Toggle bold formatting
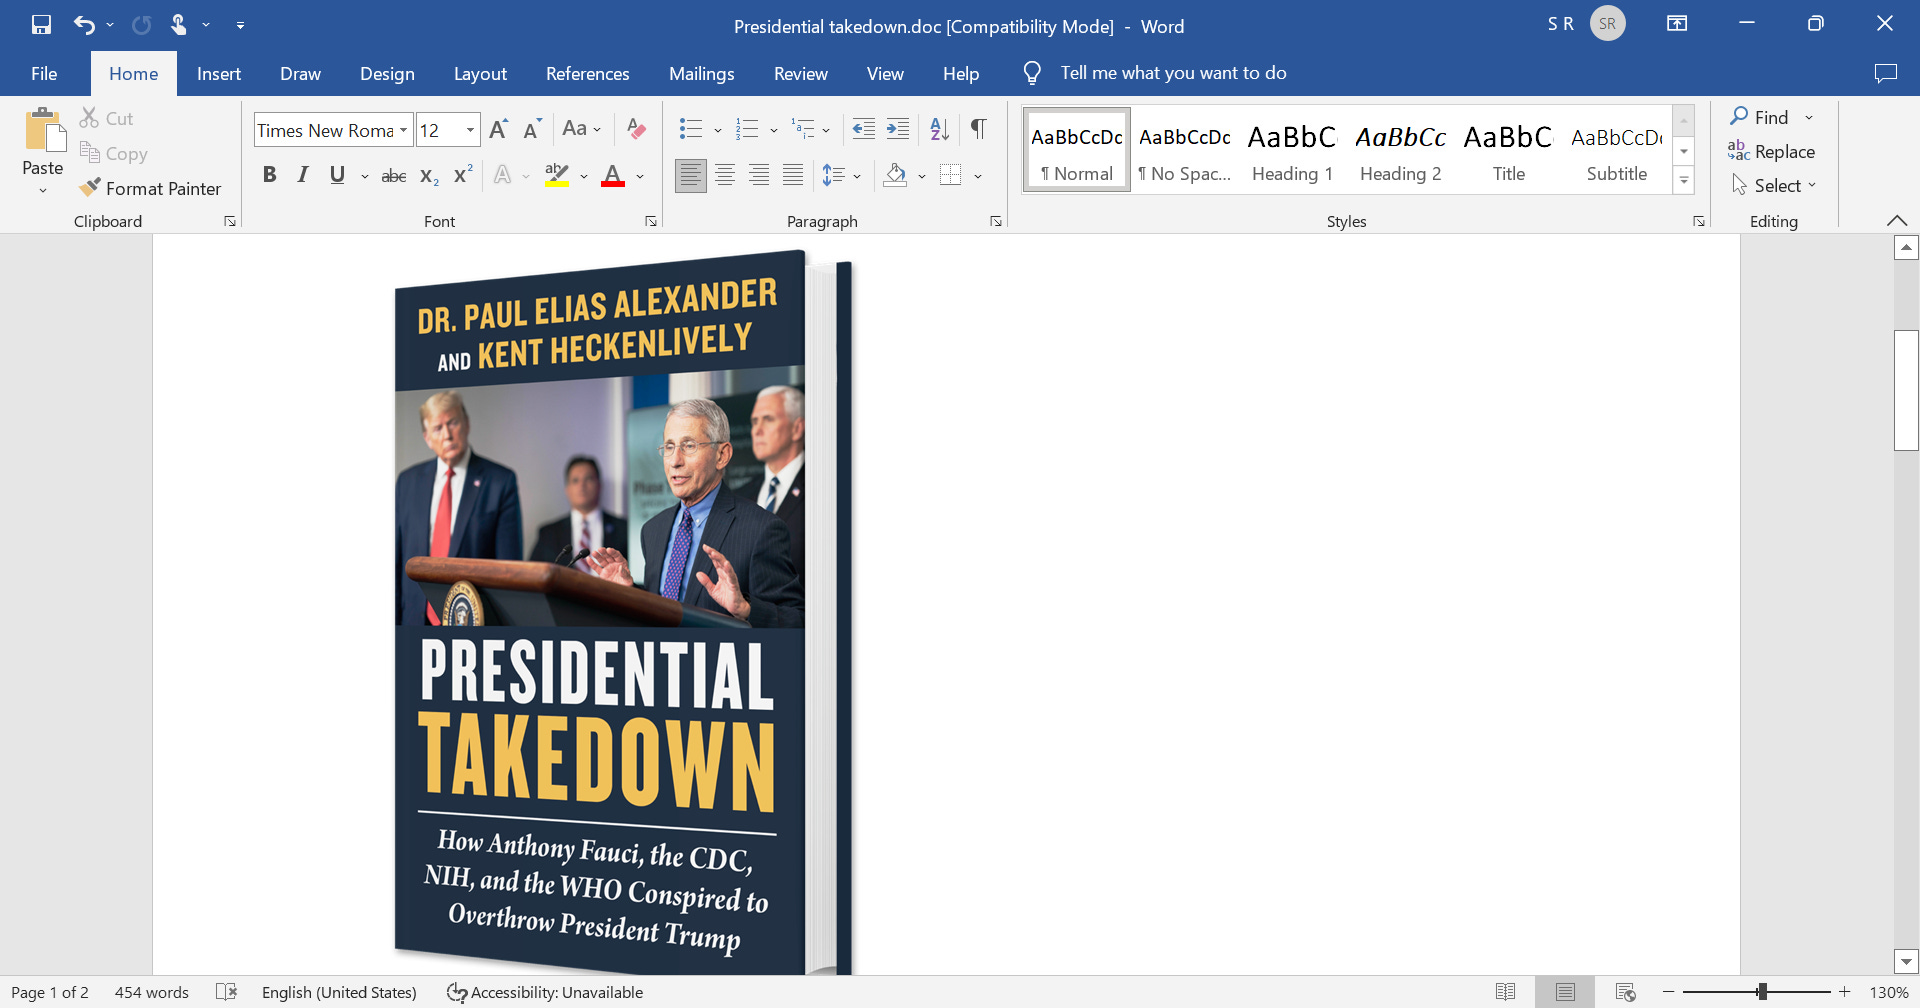The image size is (1920, 1008). pos(269,176)
